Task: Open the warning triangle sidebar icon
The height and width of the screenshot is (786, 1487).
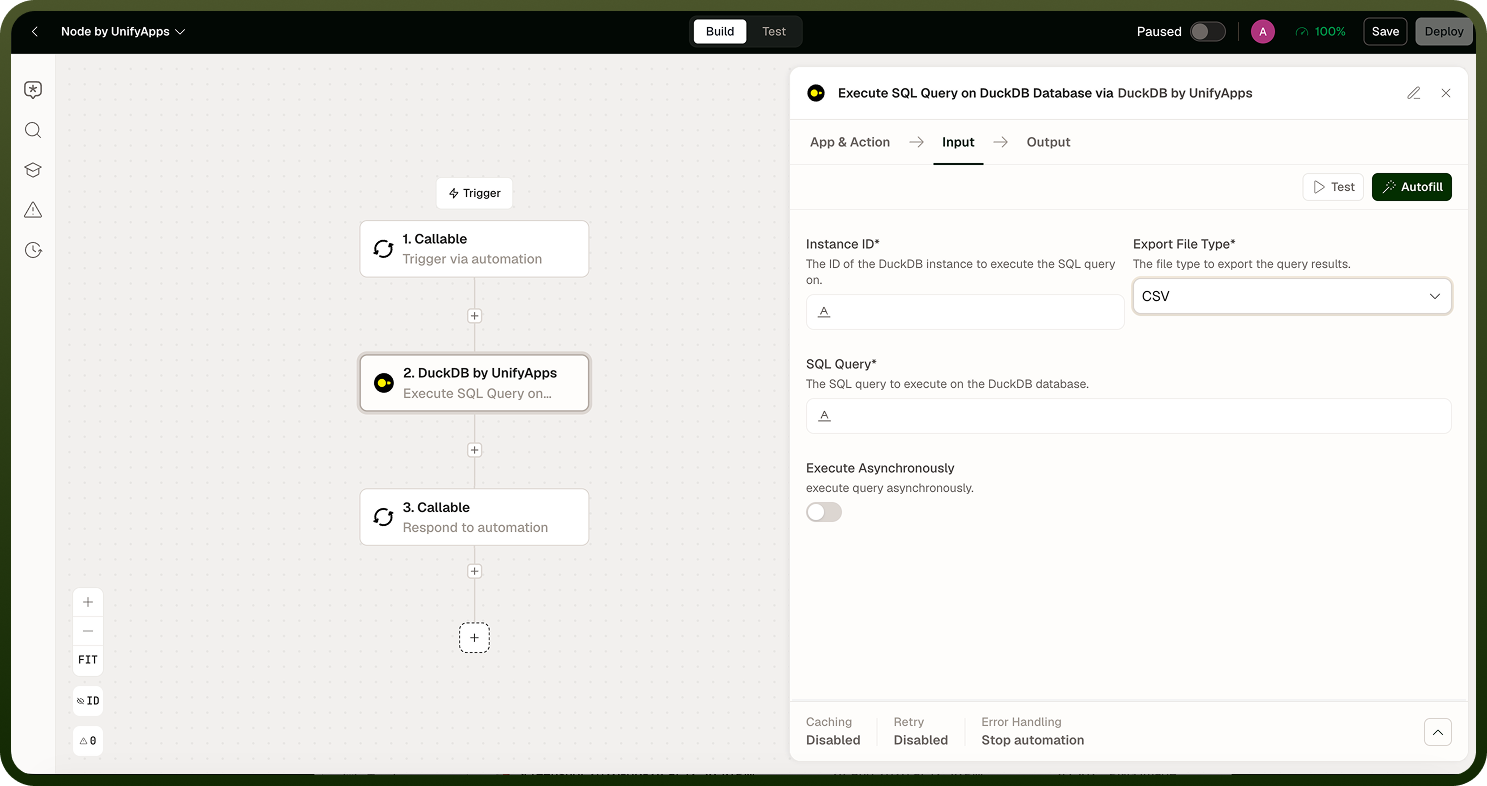Action: [x=33, y=210]
